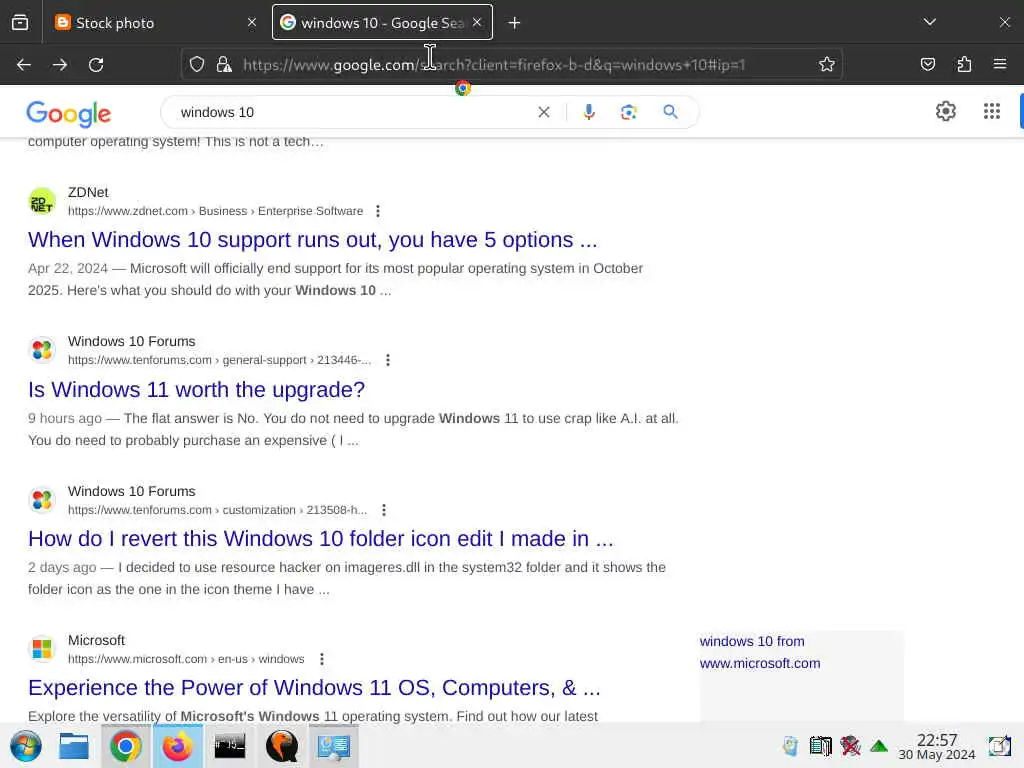Clear the search query with X
This screenshot has height=768, width=1024.
tap(543, 112)
